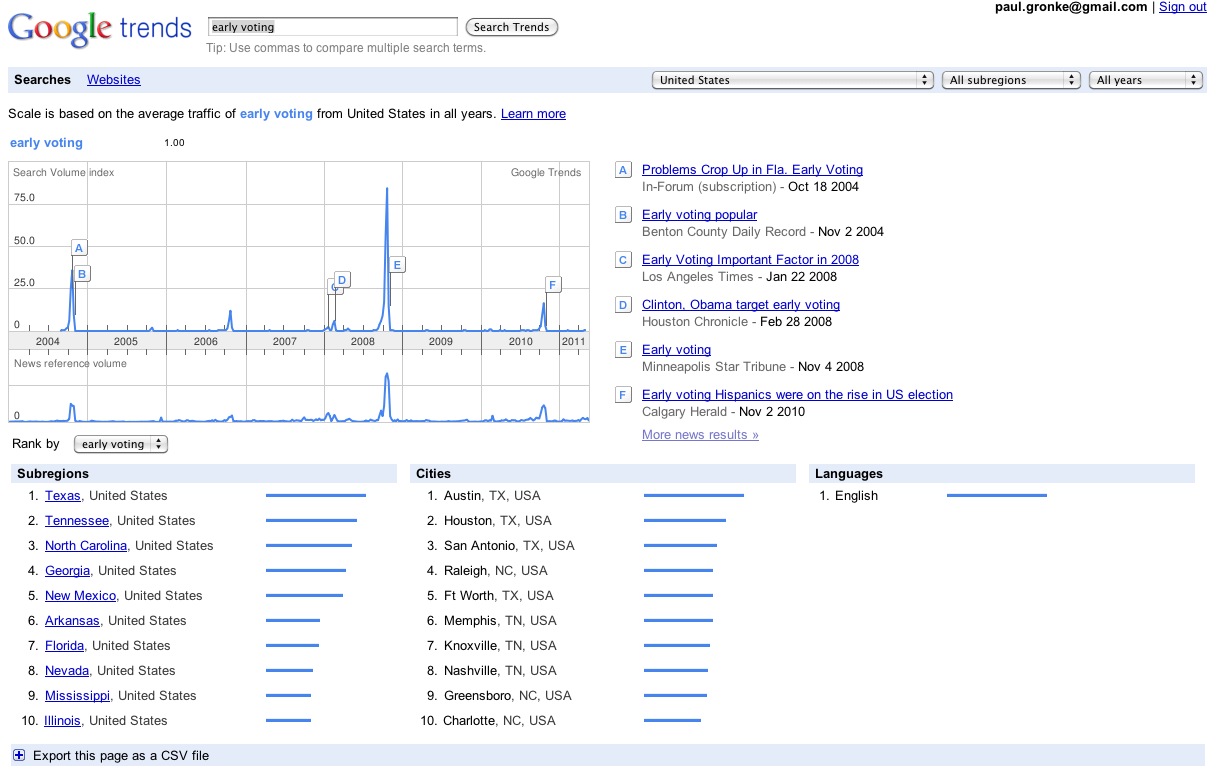Image resolution: width=1212 pixels, height=780 pixels.
Task: Click chart flag marker D
Action: click(x=342, y=280)
